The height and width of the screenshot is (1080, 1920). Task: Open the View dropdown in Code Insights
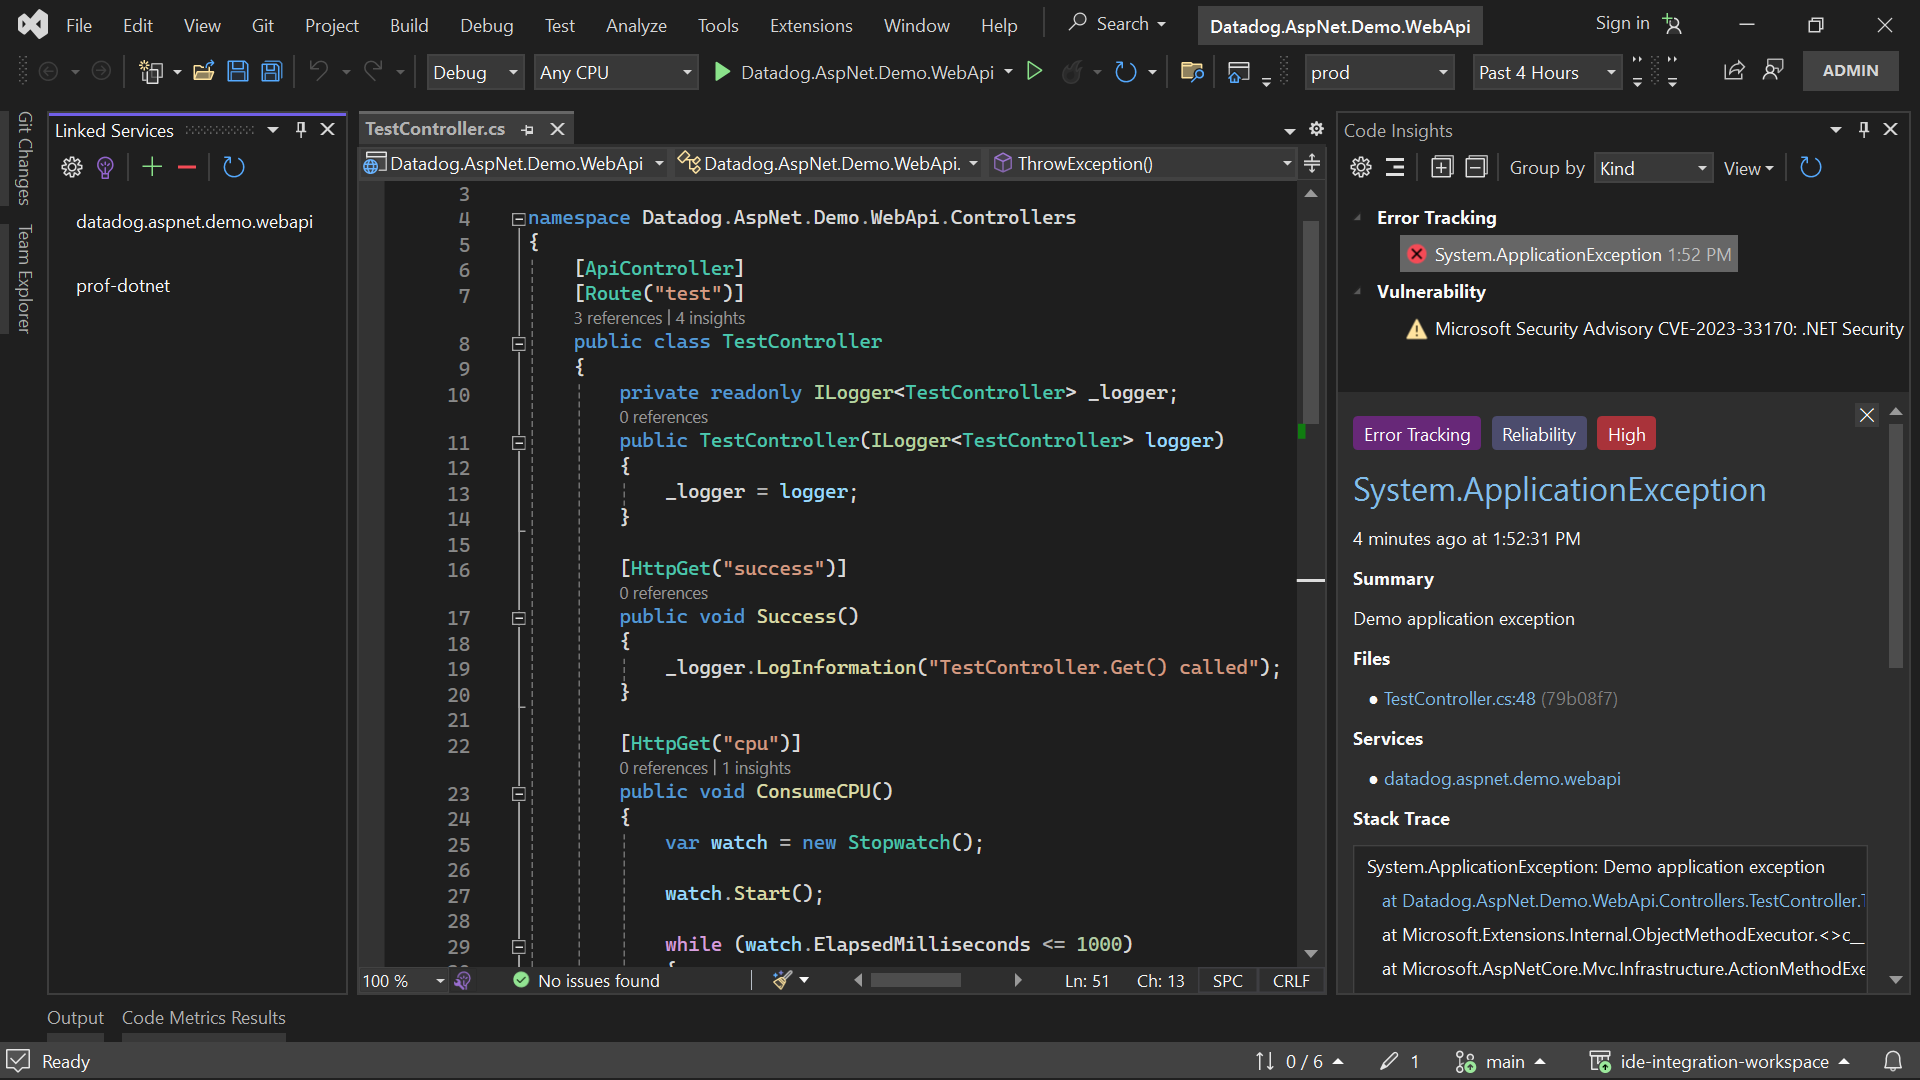pos(1748,168)
